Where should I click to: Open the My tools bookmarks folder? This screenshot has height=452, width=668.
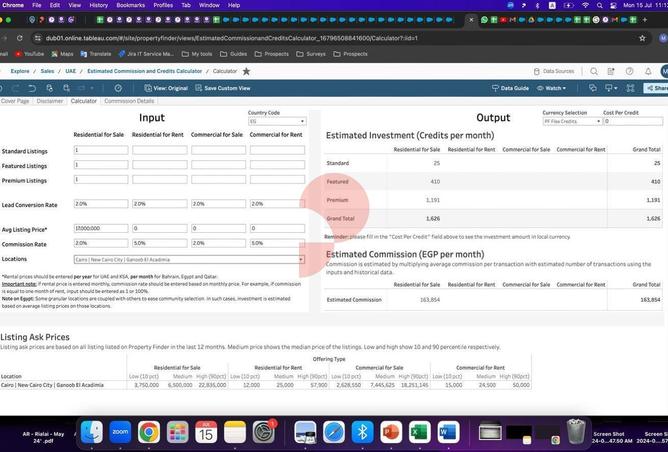[197, 54]
